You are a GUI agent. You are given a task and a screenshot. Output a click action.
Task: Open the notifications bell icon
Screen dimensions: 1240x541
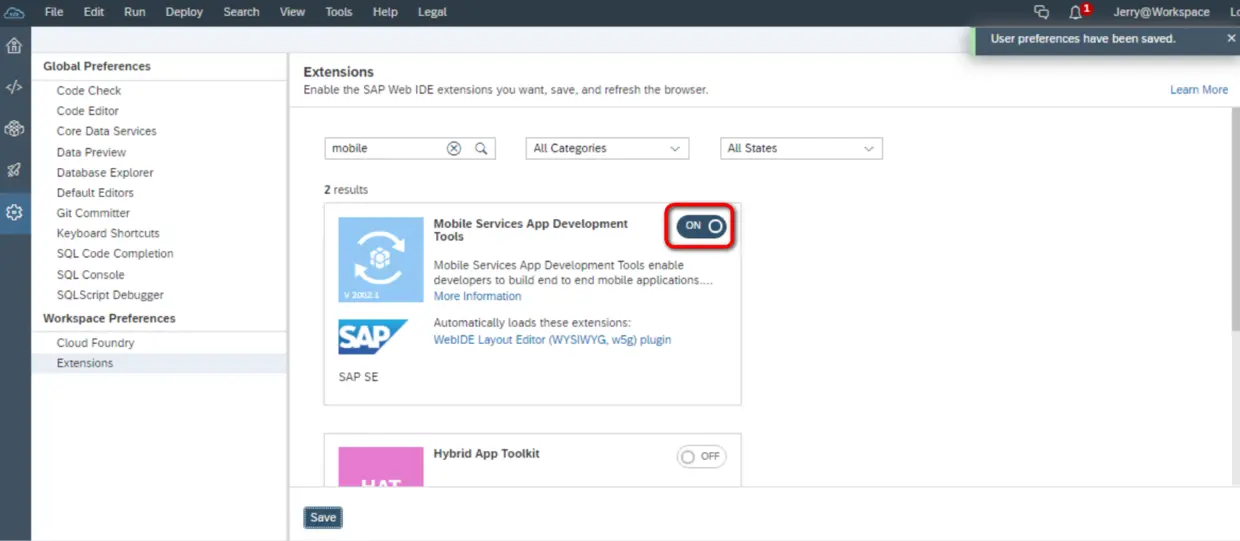[1075, 12]
